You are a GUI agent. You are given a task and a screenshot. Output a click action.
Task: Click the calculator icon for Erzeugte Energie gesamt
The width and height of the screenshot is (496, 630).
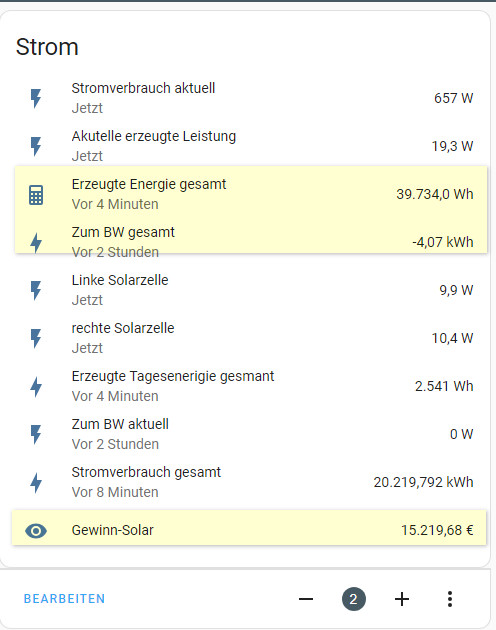pos(36,195)
